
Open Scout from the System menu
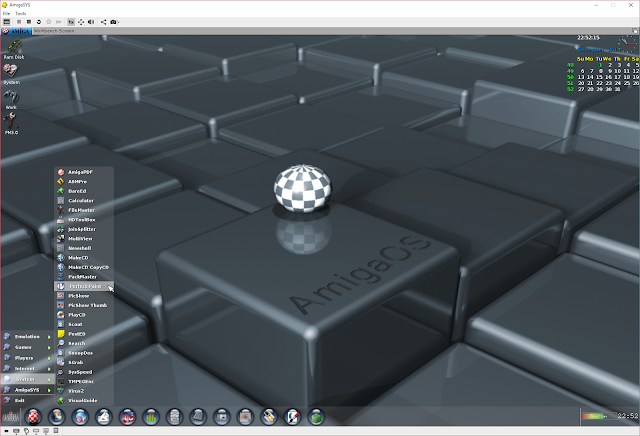(84, 325)
